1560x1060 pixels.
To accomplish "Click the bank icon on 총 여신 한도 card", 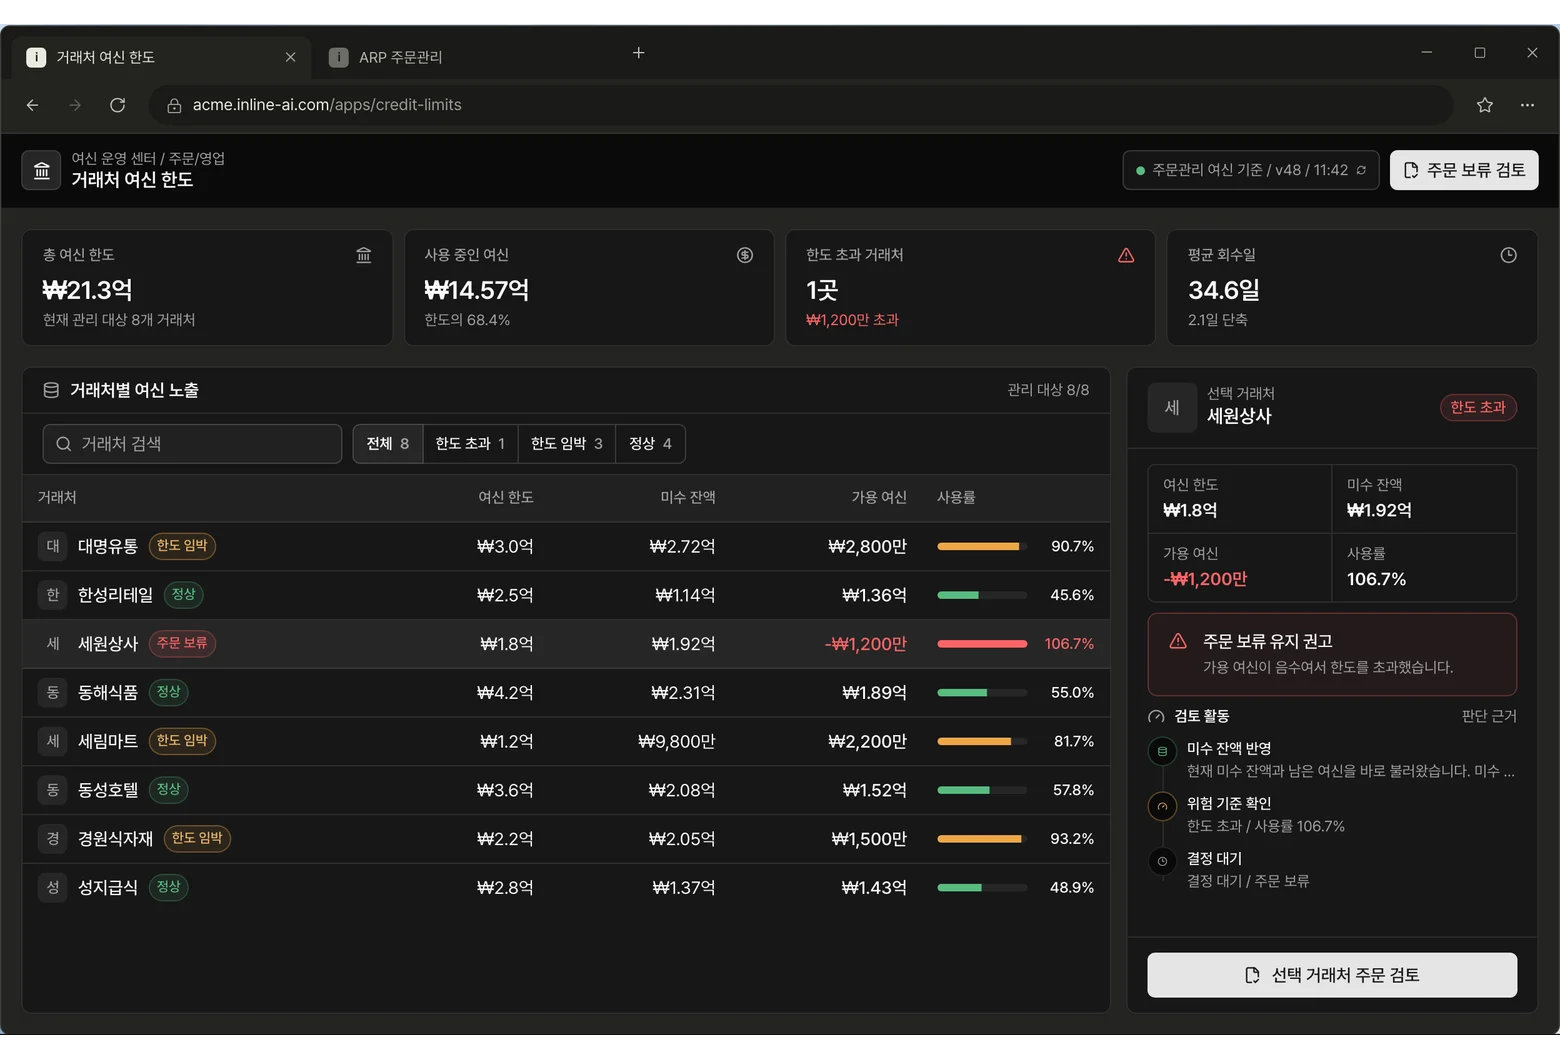I will click(364, 255).
